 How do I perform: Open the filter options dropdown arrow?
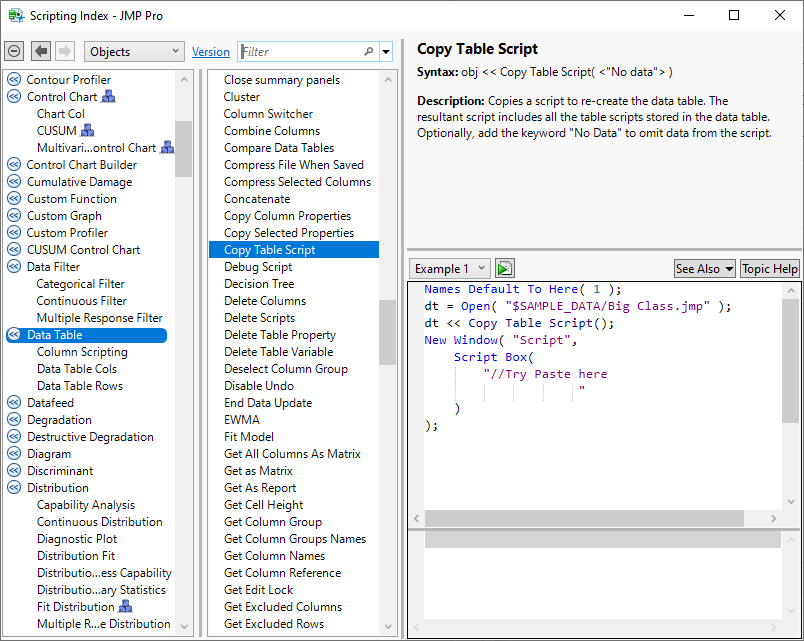[x=386, y=52]
